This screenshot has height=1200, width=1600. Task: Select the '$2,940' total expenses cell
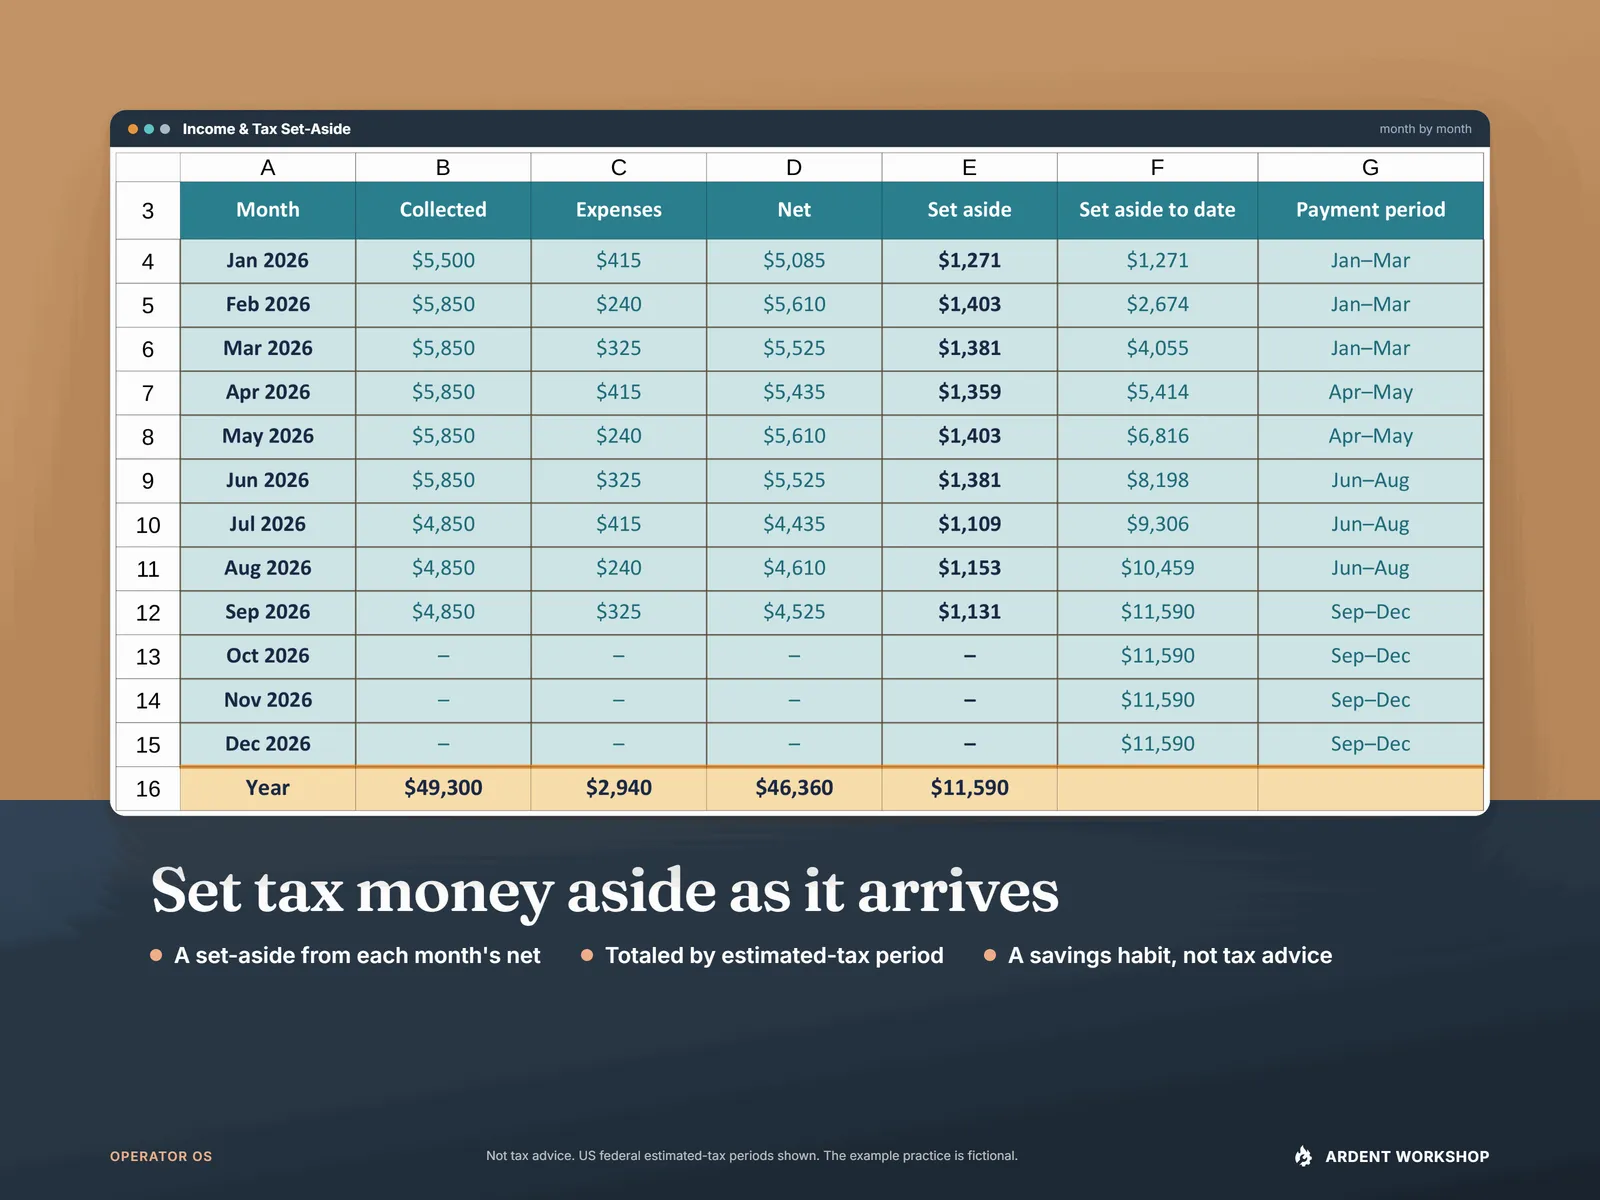(618, 789)
